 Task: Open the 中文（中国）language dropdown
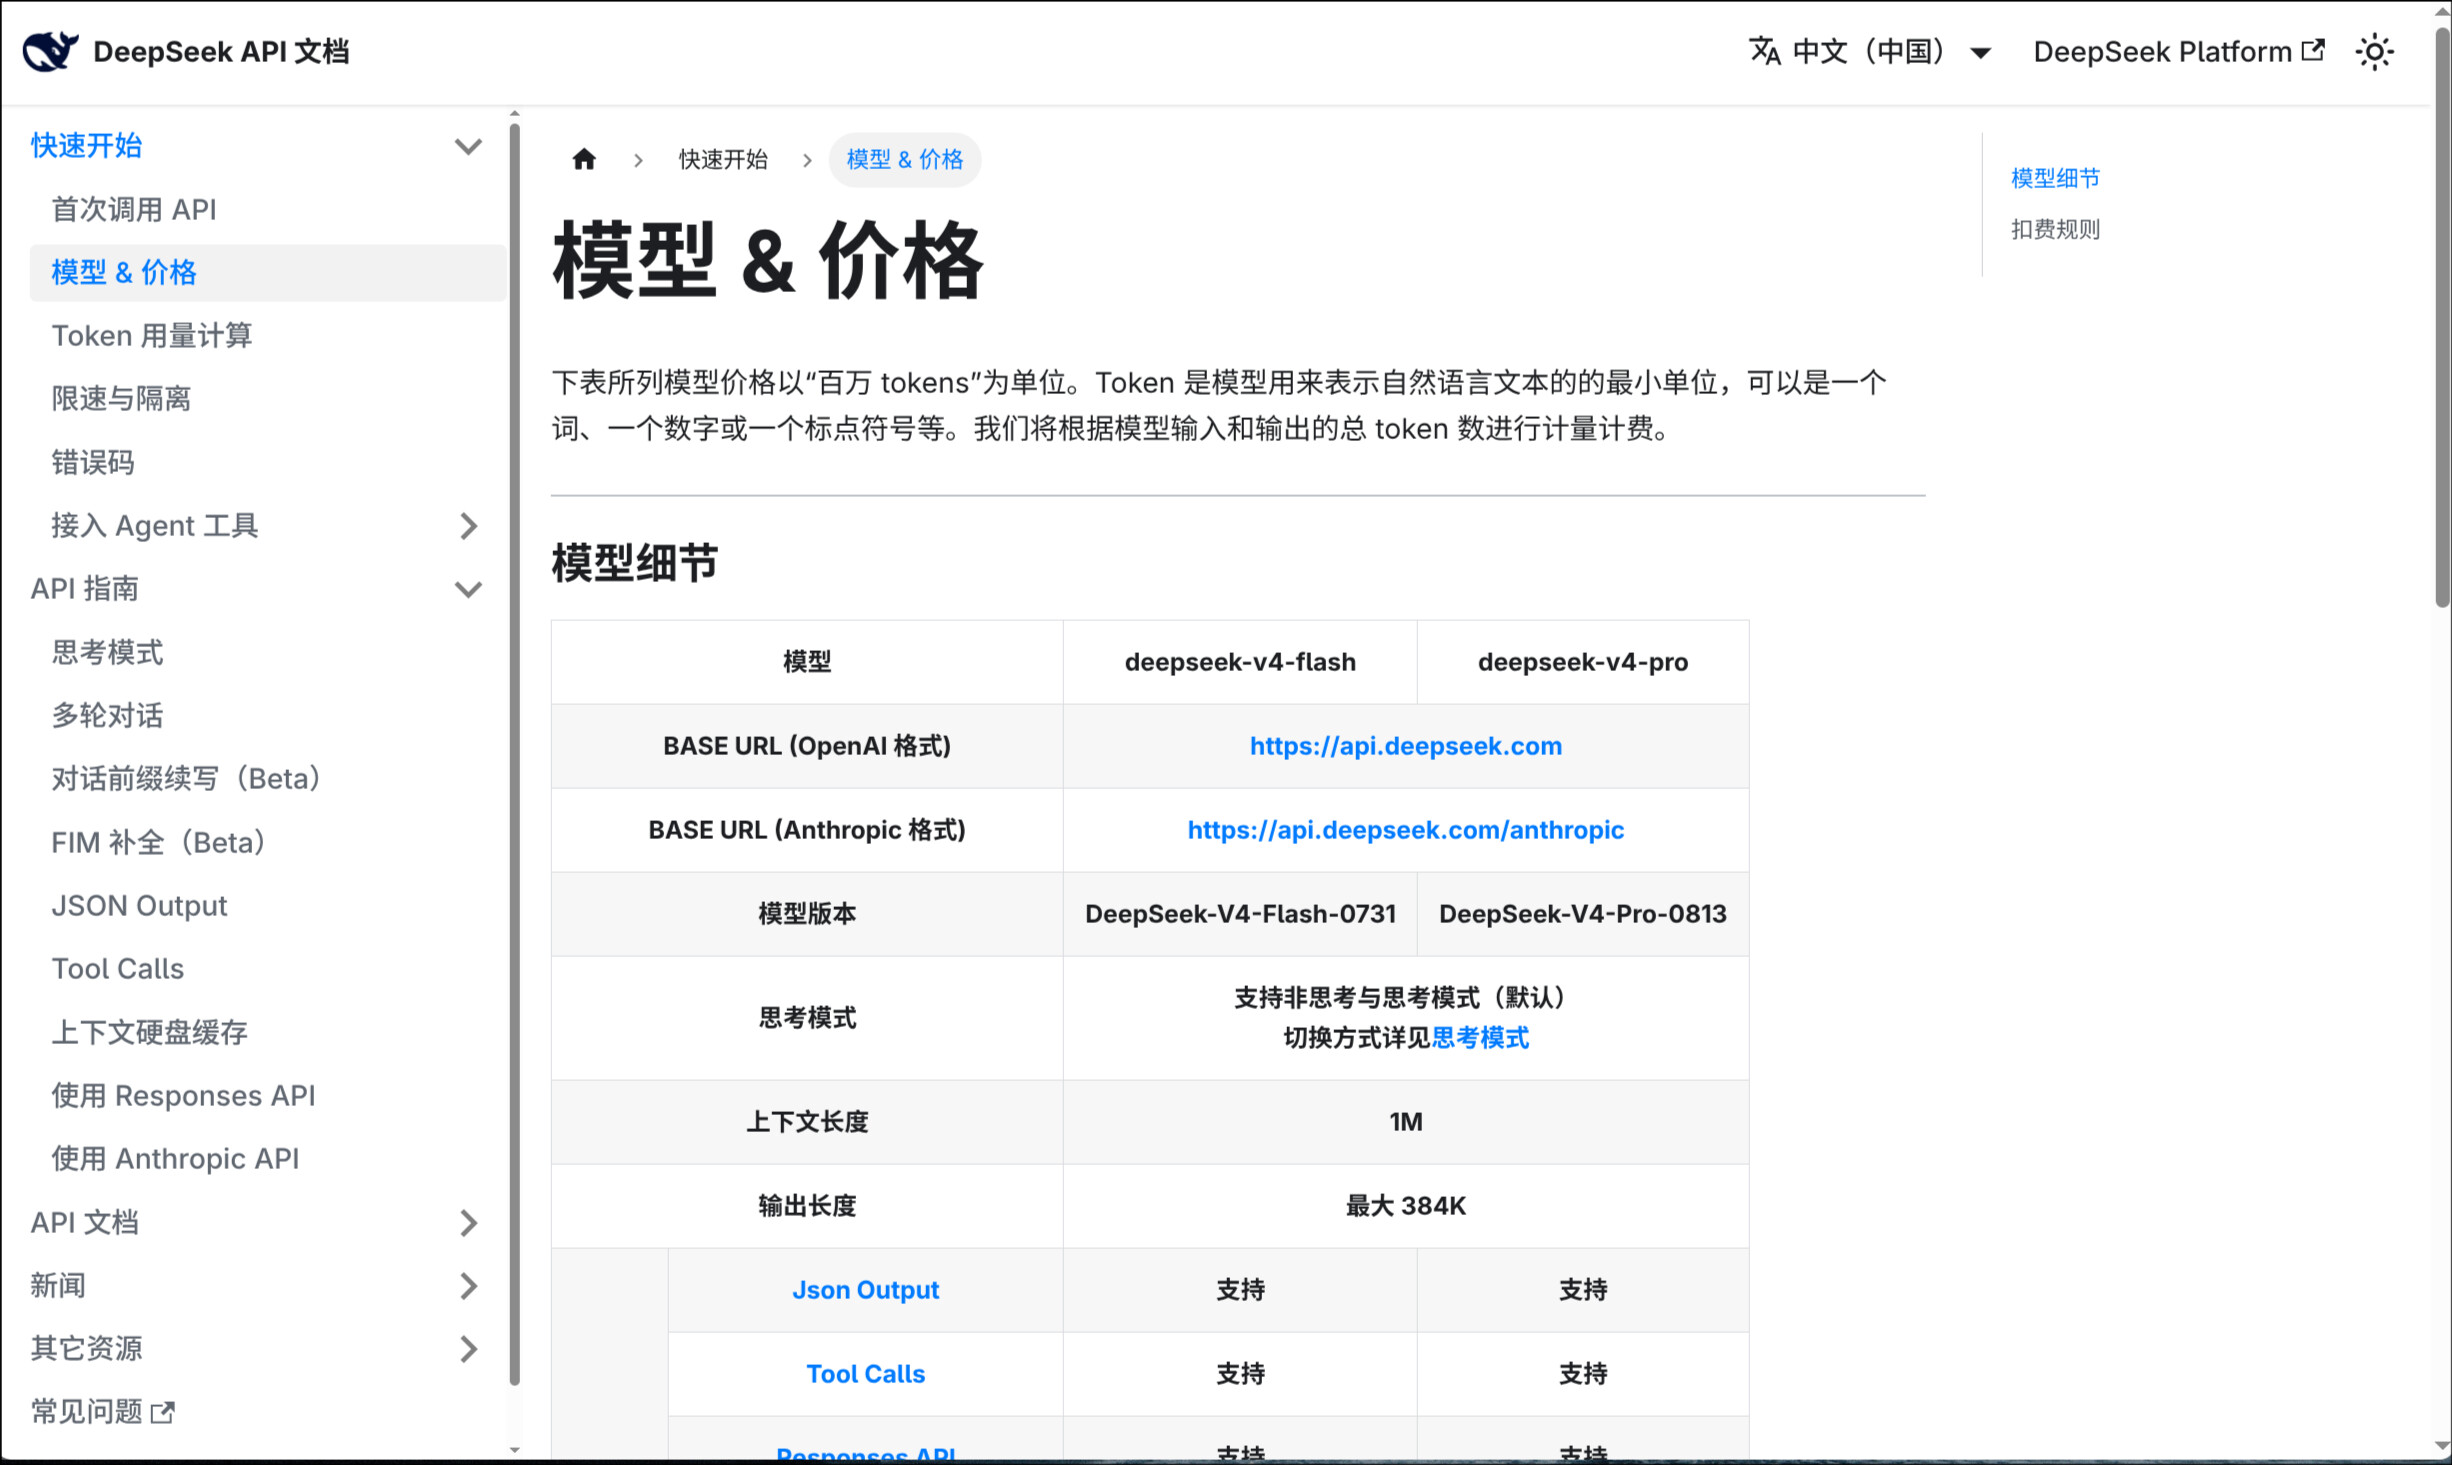coord(1870,51)
